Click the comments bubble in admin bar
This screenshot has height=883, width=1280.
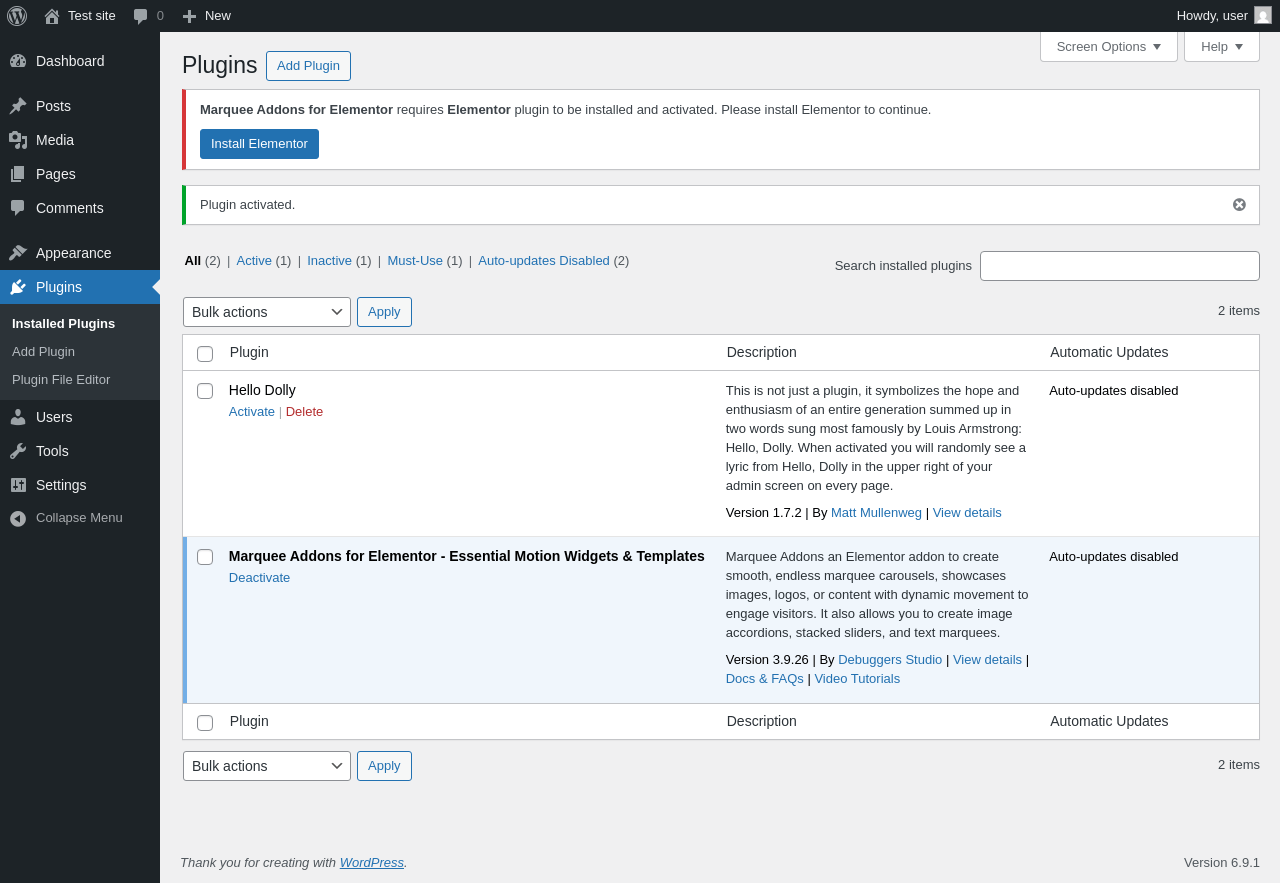141,16
